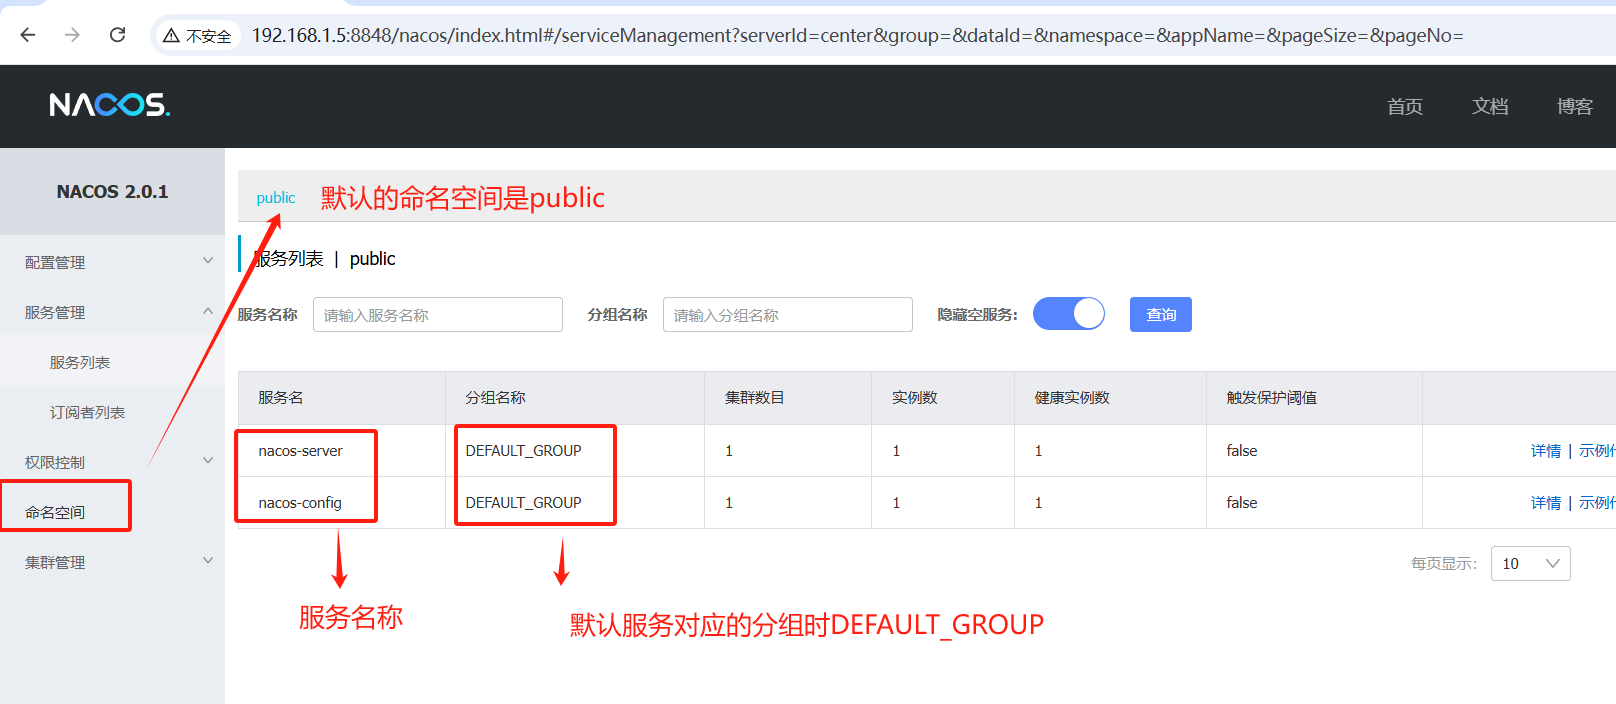
Task: Open 示例代码 for nacos-server row
Action: pos(1597,451)
